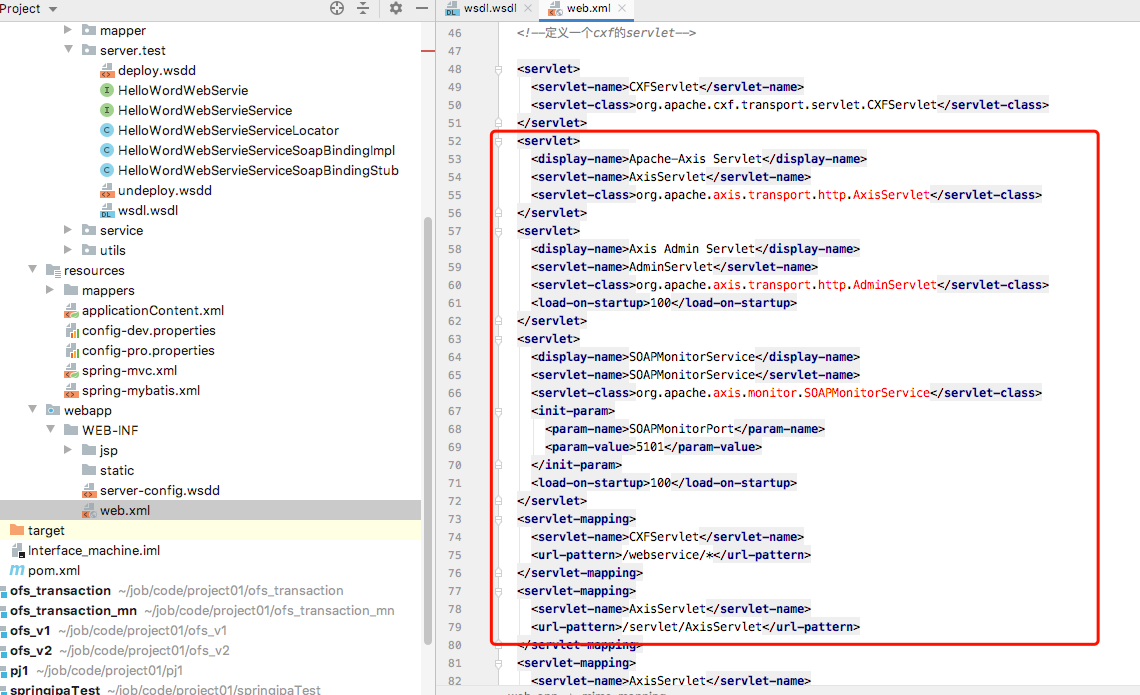Close the wsdl.wsdl tab

528,8
